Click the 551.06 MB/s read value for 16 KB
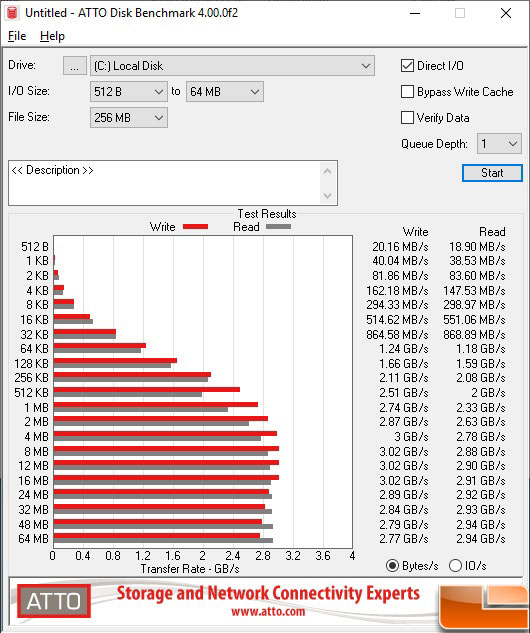The image size is (530, 633). tap(474, 320)
